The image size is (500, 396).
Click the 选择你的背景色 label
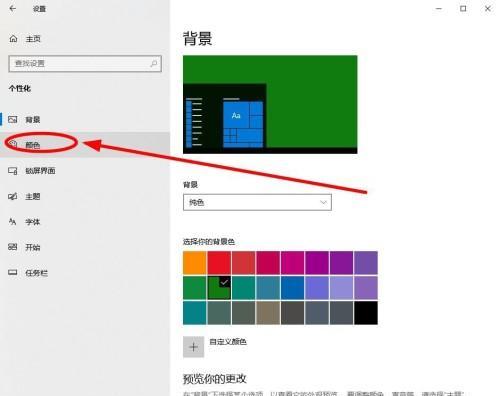209,242
